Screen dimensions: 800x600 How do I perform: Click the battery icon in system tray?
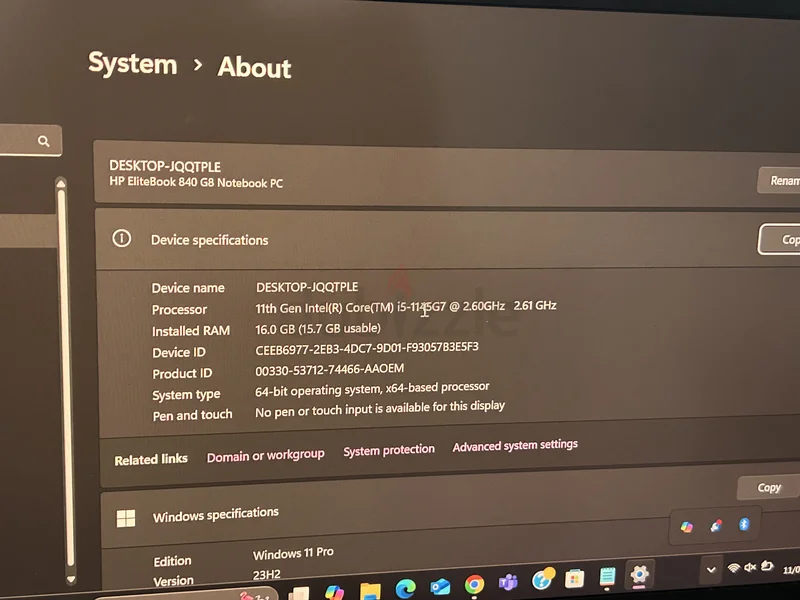click(x=767, y=566)
